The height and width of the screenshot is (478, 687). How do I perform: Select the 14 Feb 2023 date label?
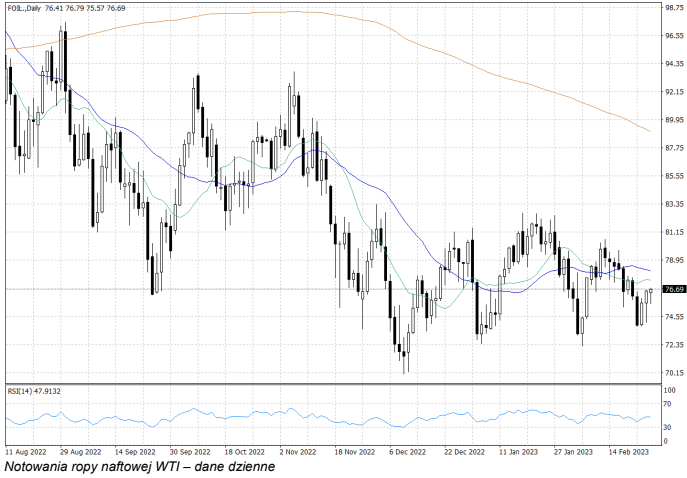click(x=628, y=451)
